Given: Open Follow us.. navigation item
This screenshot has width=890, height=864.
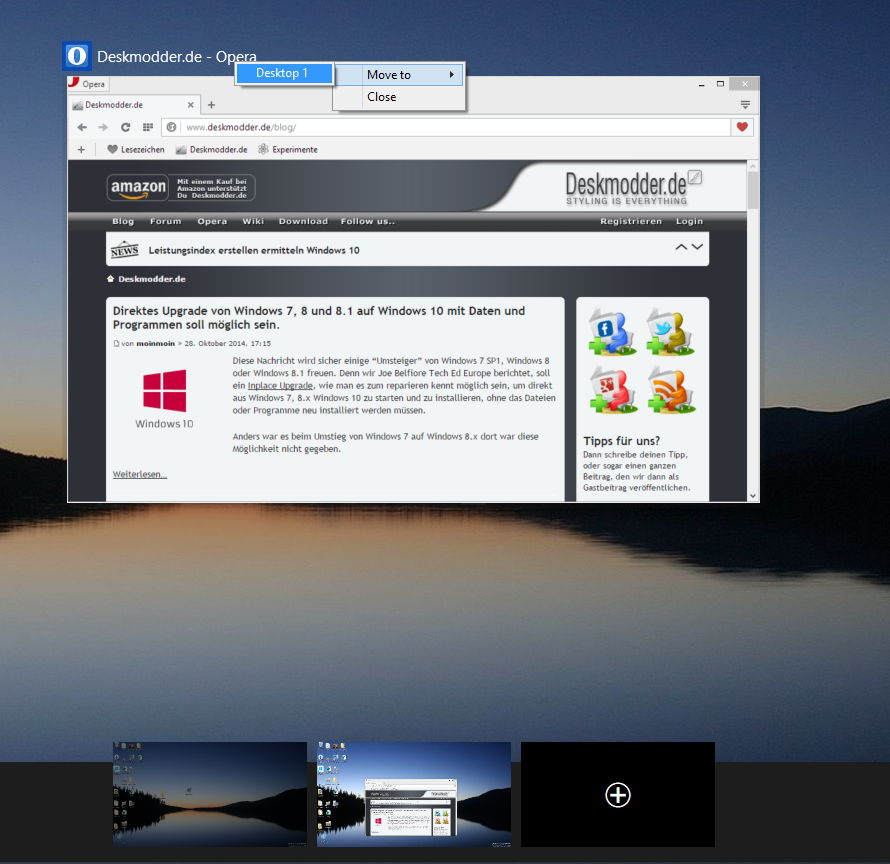Looking at the screenshot, I should (367, 221).
